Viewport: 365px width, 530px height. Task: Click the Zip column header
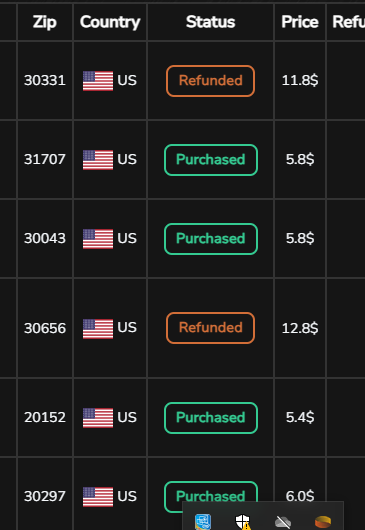pyautogui.click(x=45, y=22)
